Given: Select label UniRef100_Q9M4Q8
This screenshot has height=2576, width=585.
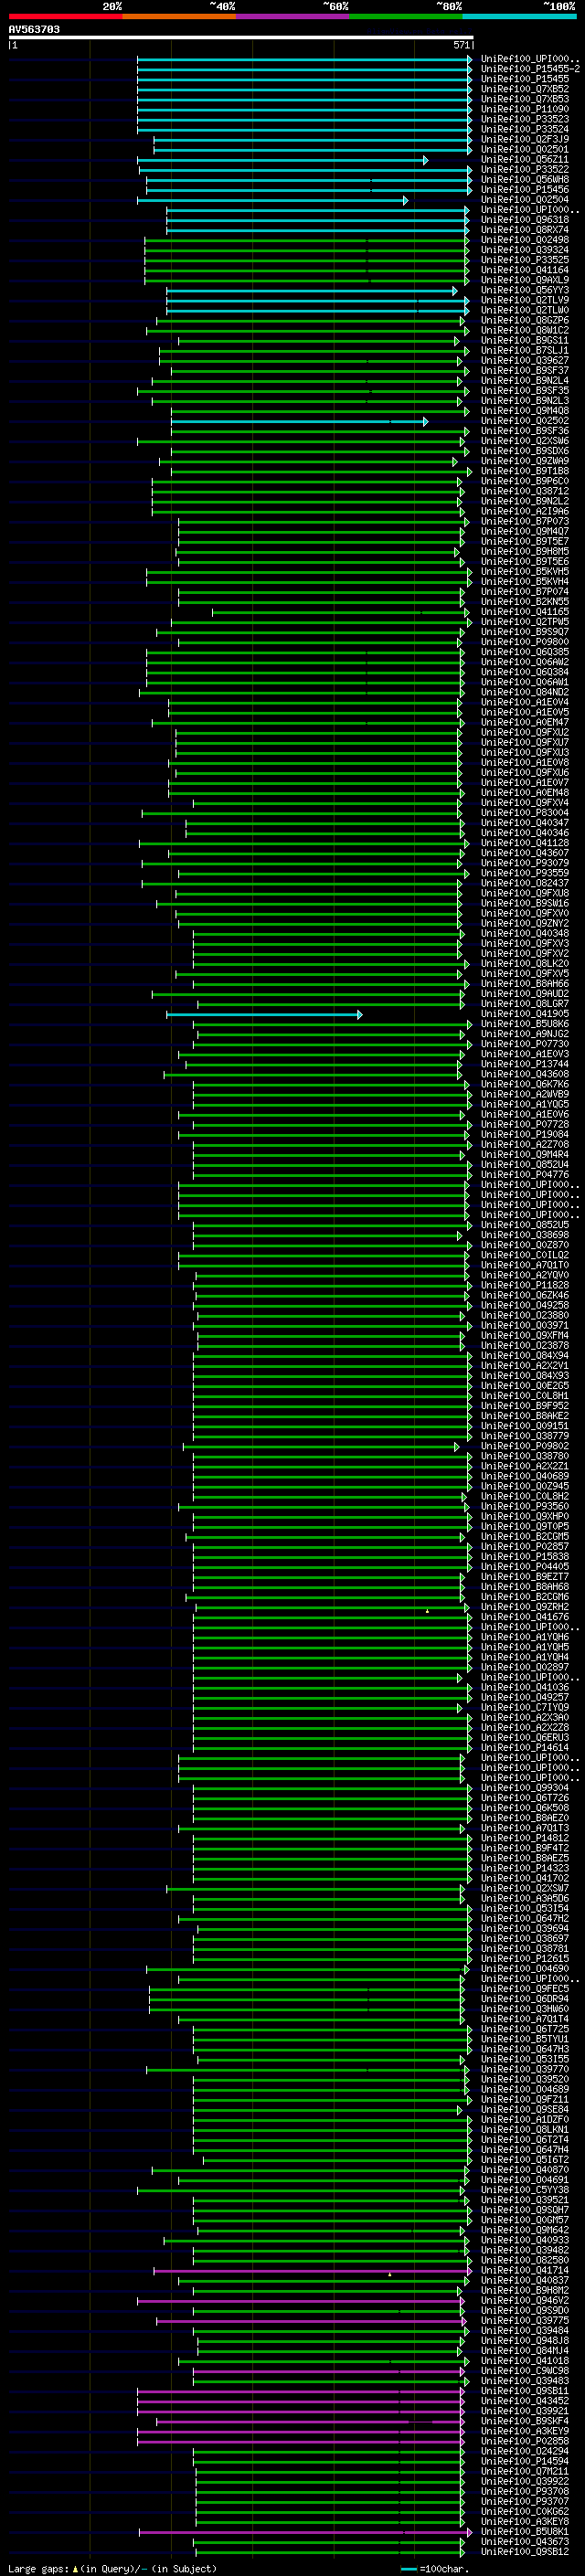Looking at the screenshot, I should tap(525, 411).
